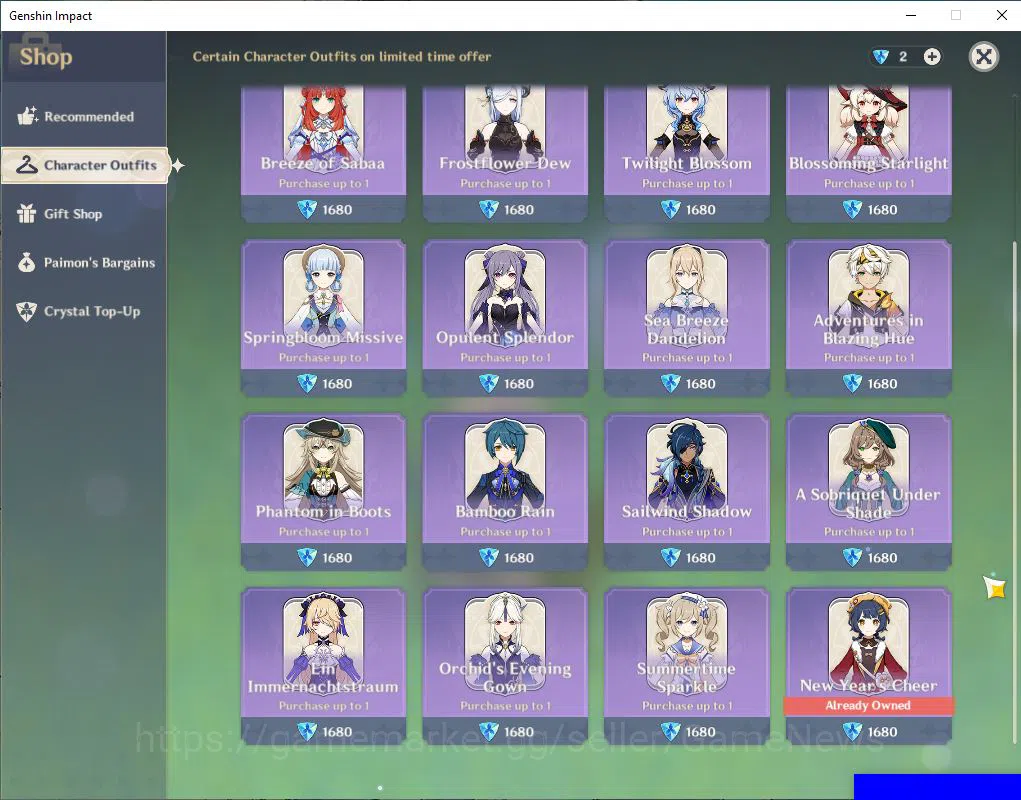Click the Character Outfits hanger icon
Screen dimensions: 1021x800
pos(27,165)
